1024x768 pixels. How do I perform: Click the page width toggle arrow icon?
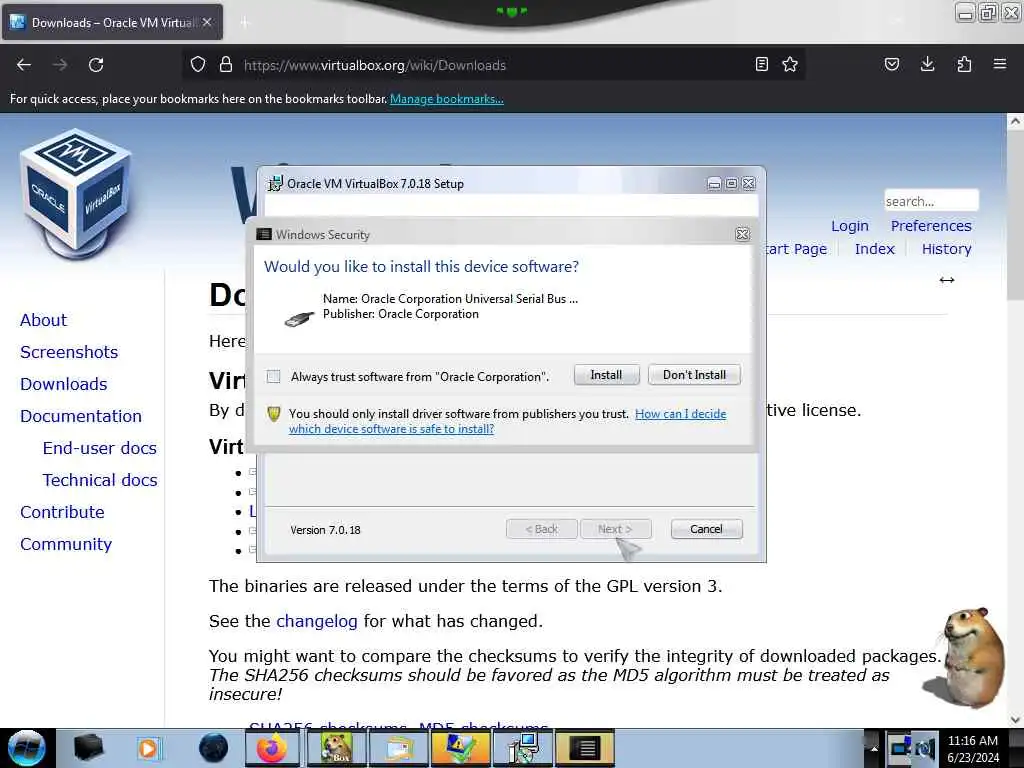coord(947,280)
